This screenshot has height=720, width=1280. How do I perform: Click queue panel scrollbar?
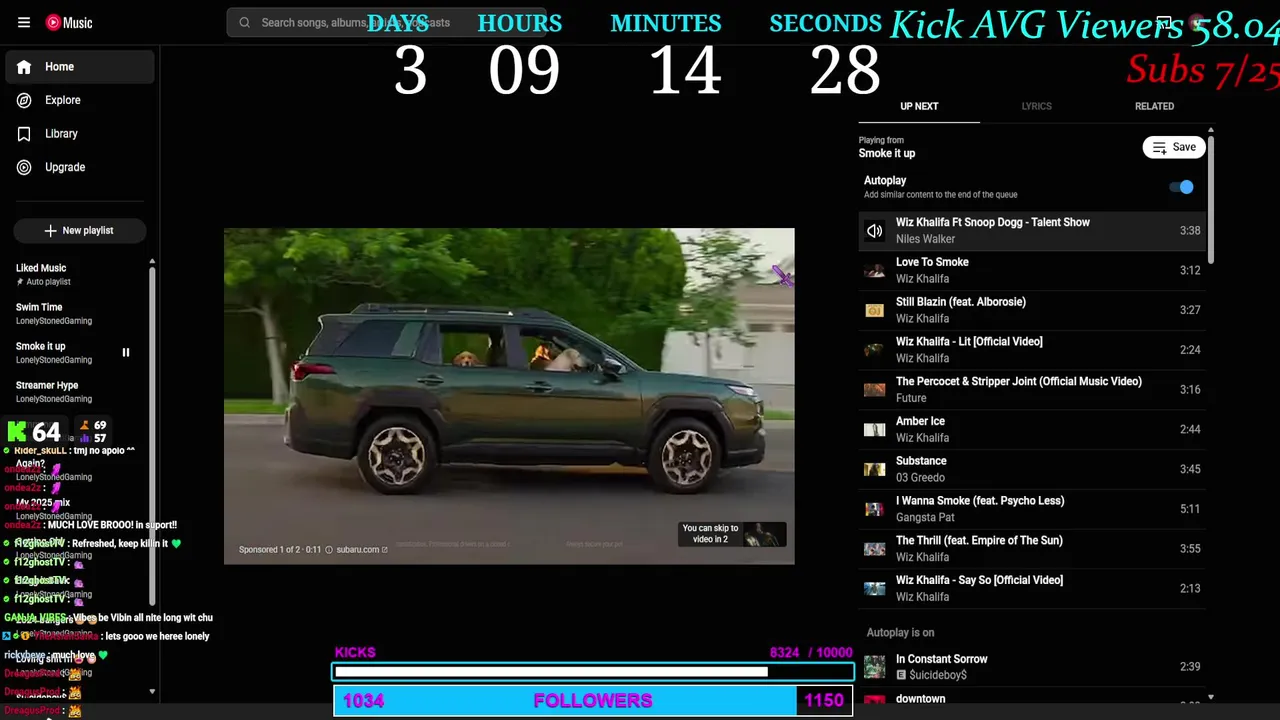pyautogui.click(x=1211, y=200)
